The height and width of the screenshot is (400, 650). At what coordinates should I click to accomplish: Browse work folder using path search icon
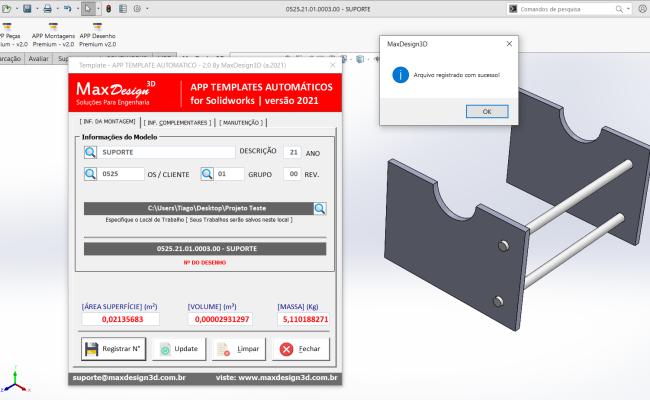coord(320,209)
